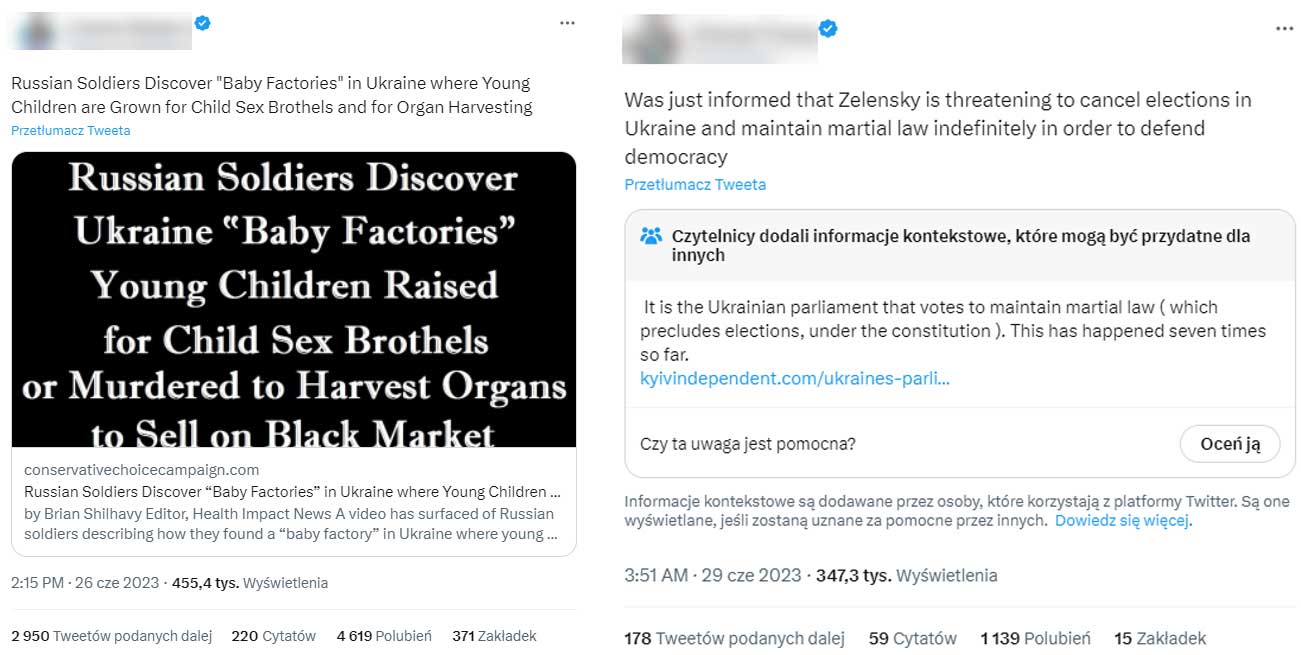This screenshot has width=1301, height=655.
Task: Open the 371 Zakładek list
Action: [x=494, y=635]
